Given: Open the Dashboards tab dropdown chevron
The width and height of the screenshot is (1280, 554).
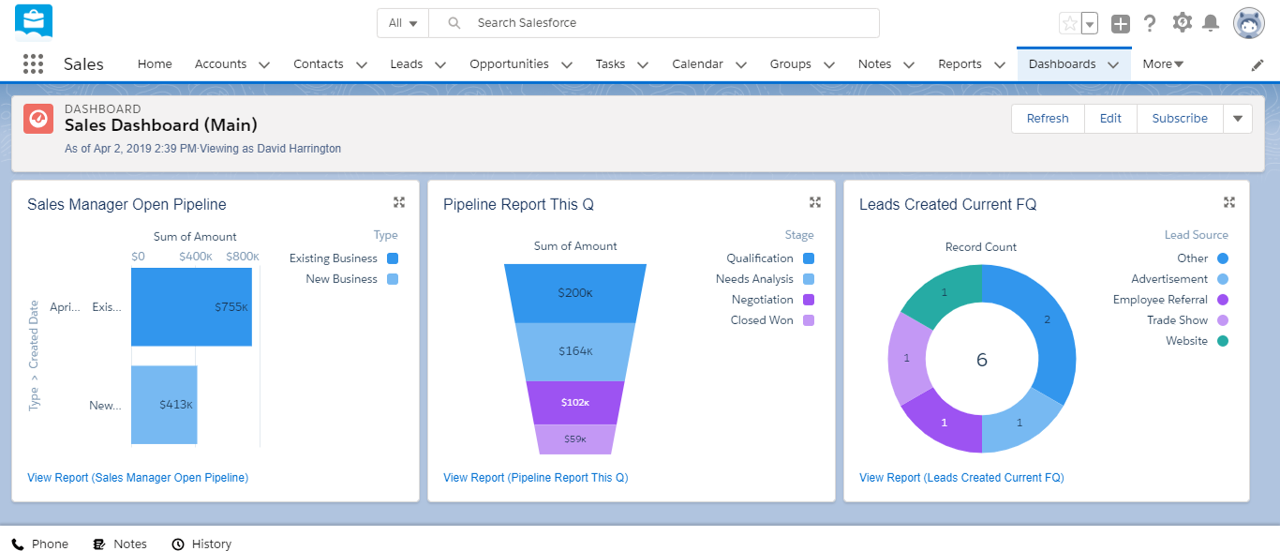Looking at the screenshot, I should coord(1113,64).
